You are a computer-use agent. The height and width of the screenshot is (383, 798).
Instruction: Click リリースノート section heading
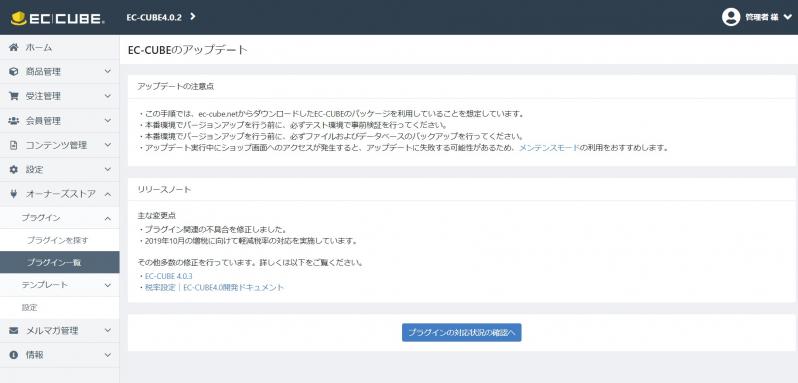point(164,190)
